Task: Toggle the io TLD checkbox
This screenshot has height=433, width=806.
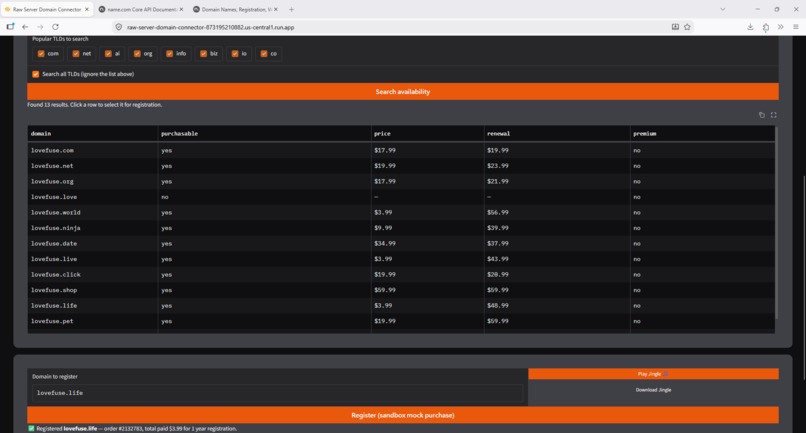Action: 235,53
